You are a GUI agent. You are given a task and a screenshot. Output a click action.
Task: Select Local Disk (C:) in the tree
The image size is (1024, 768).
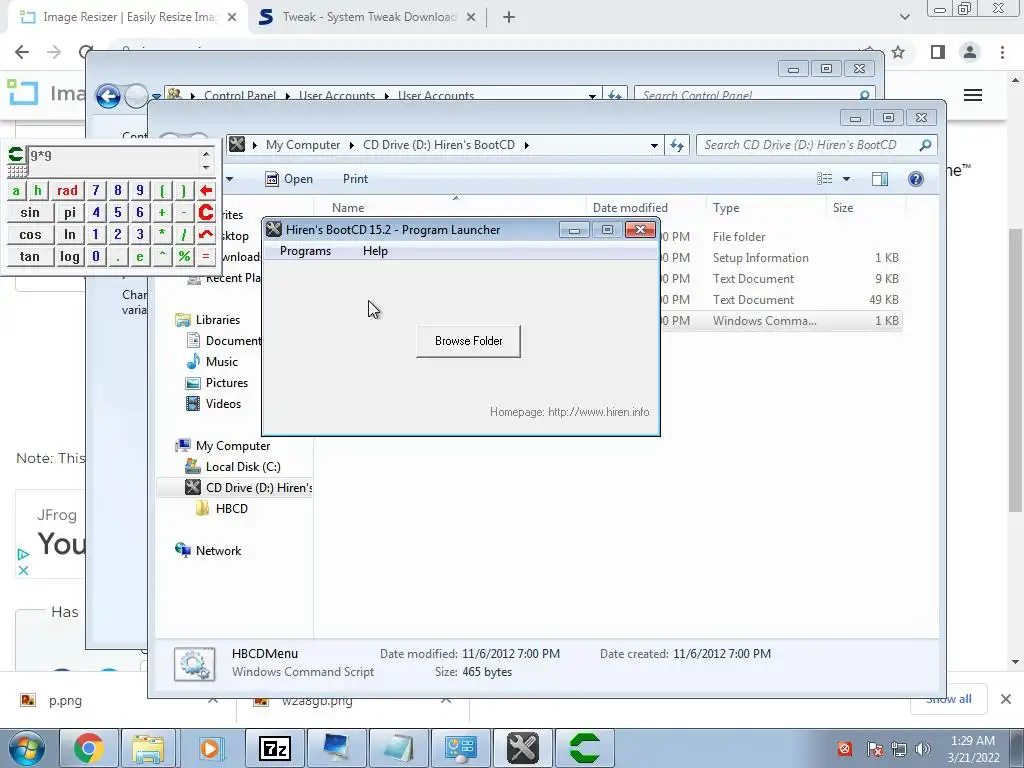pyautogui.click(x=243, y=467)
